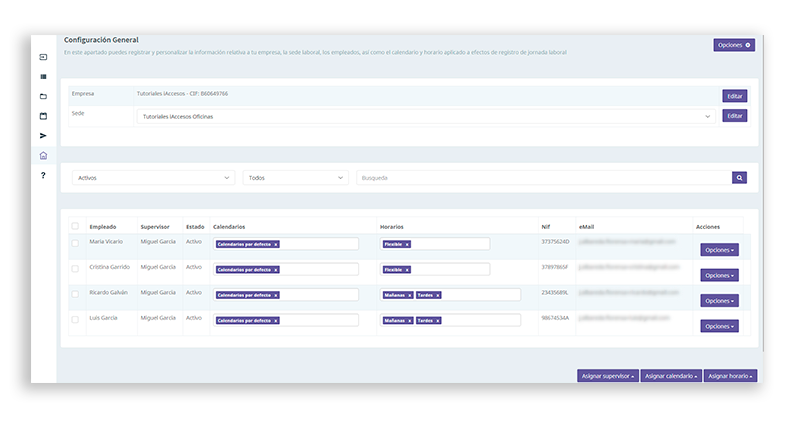Open the home configuration icon in sidebar
The height and width of the screenshot is (430, 800).
pyautogui.click(x=43, y=156)
